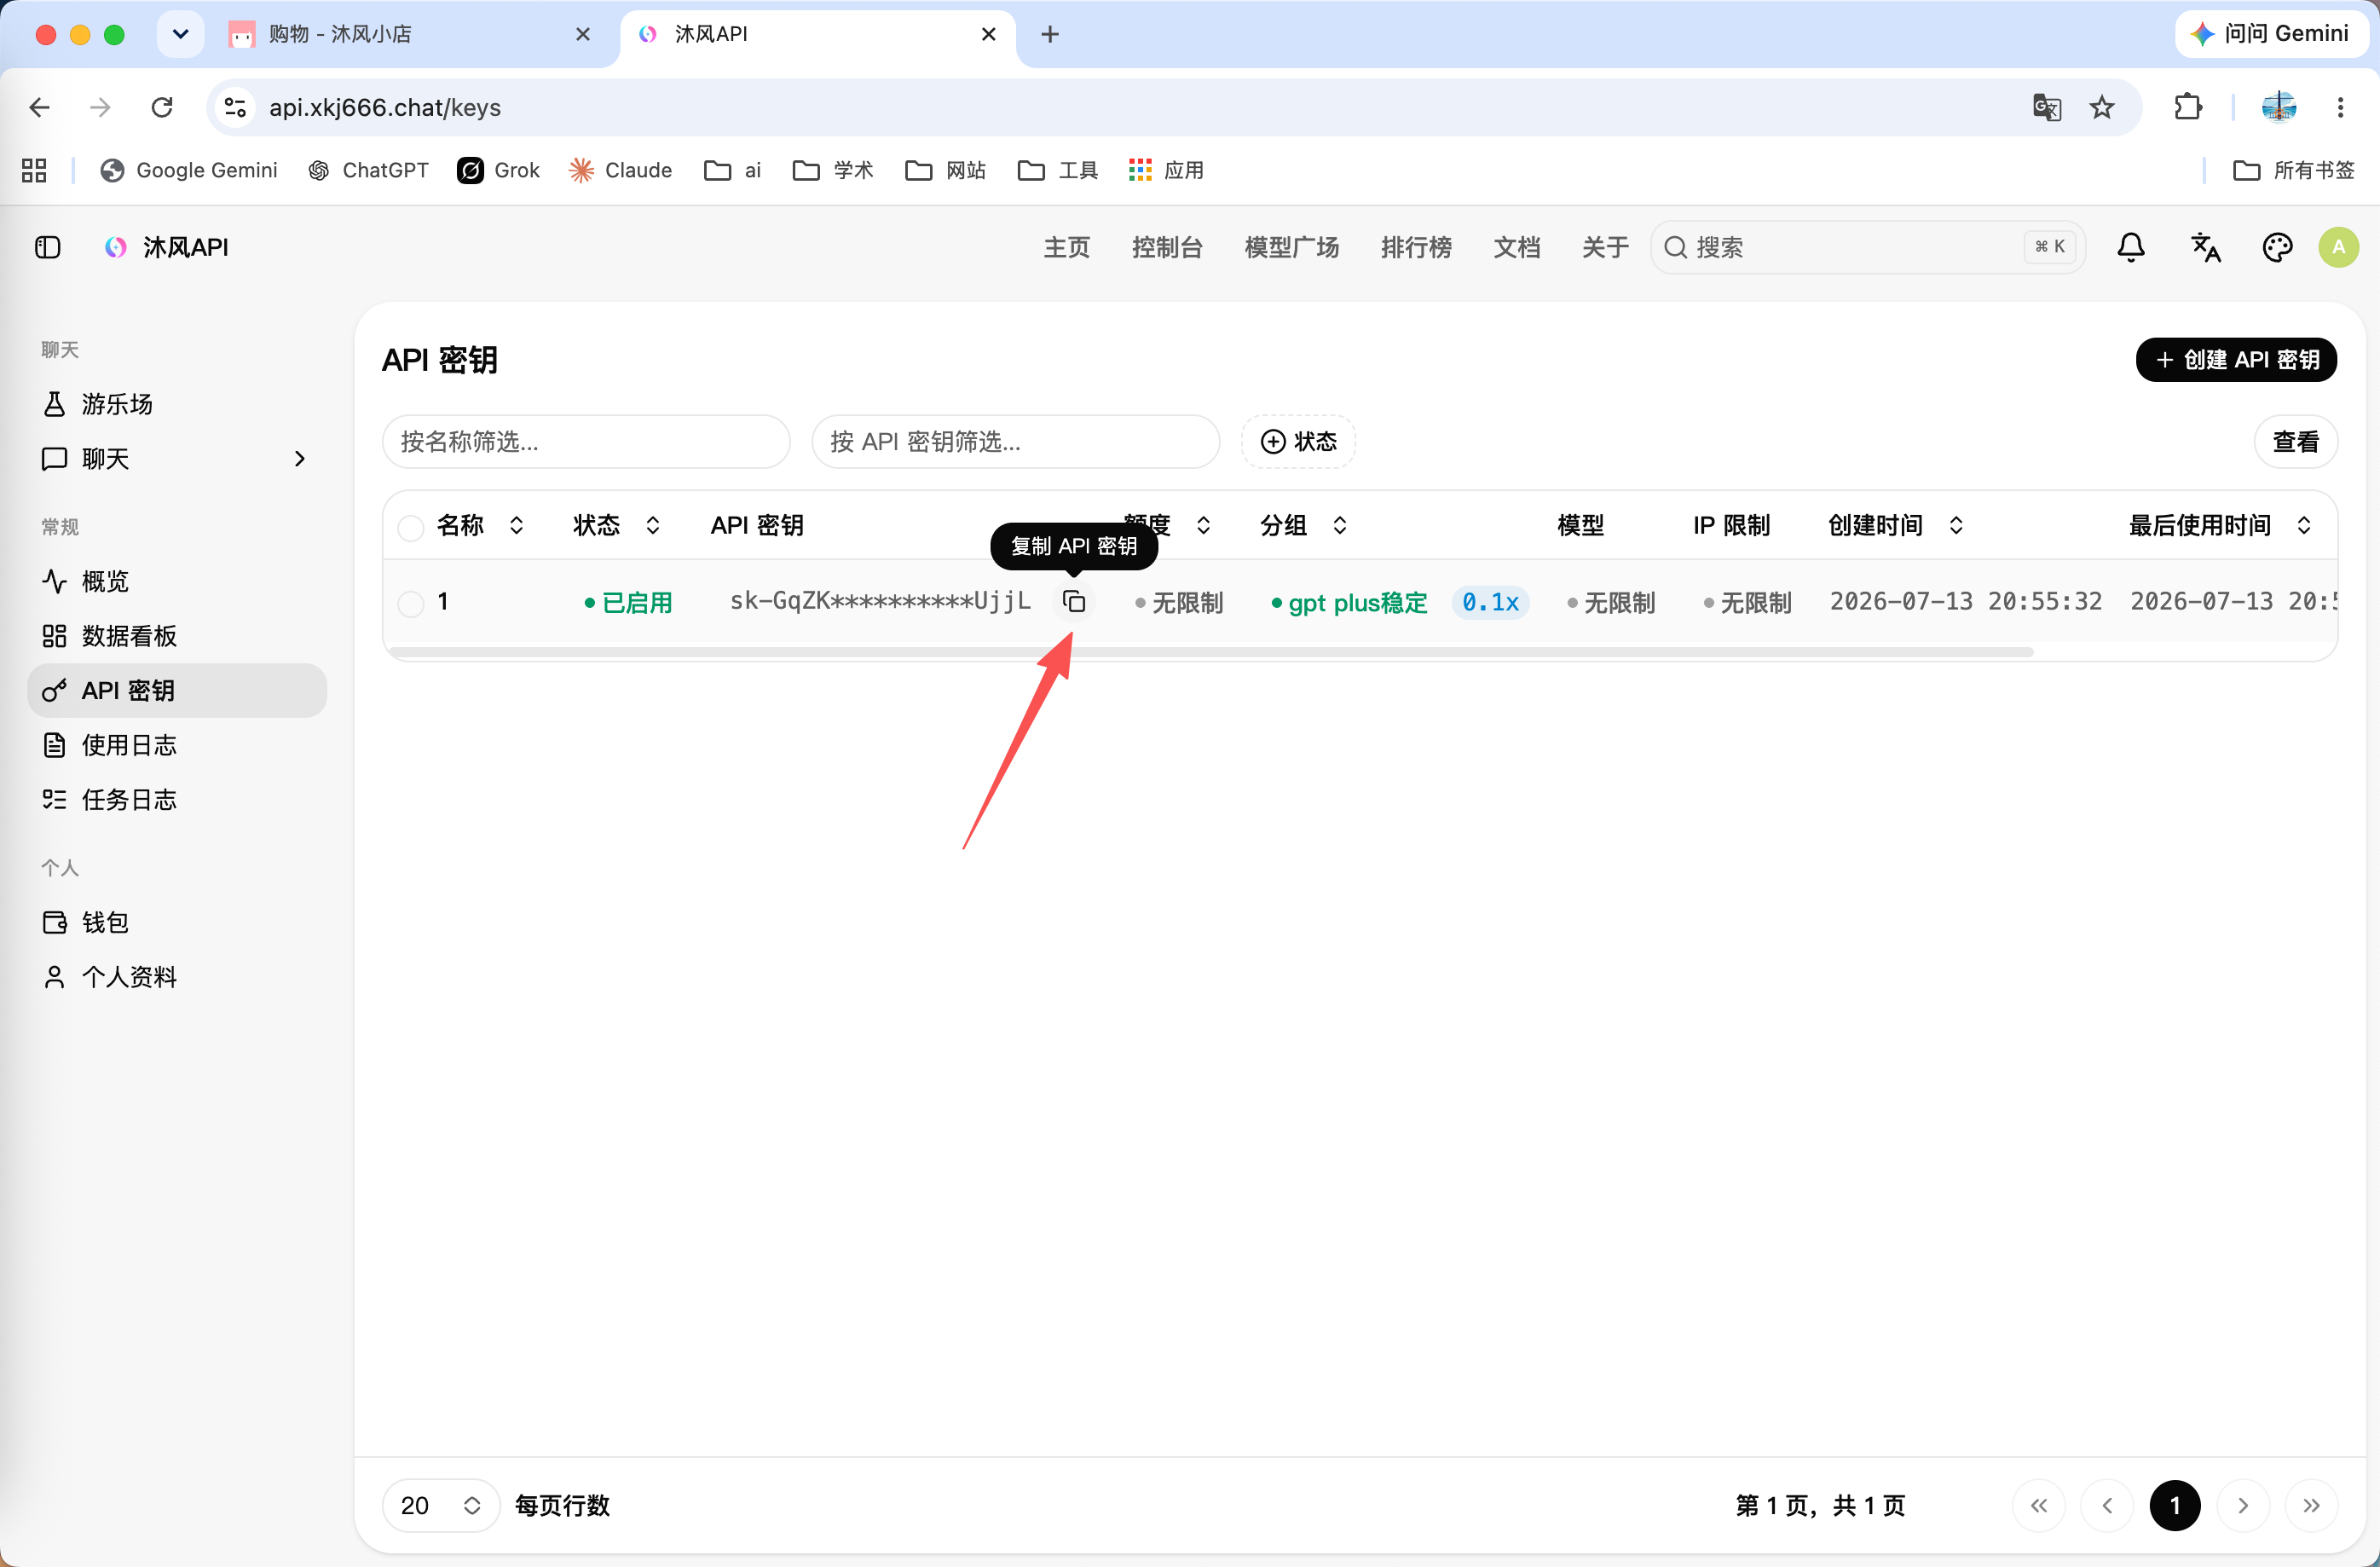
Task: Open a new browser tab
Action: pyautogui.click(x=1050, y=34)
